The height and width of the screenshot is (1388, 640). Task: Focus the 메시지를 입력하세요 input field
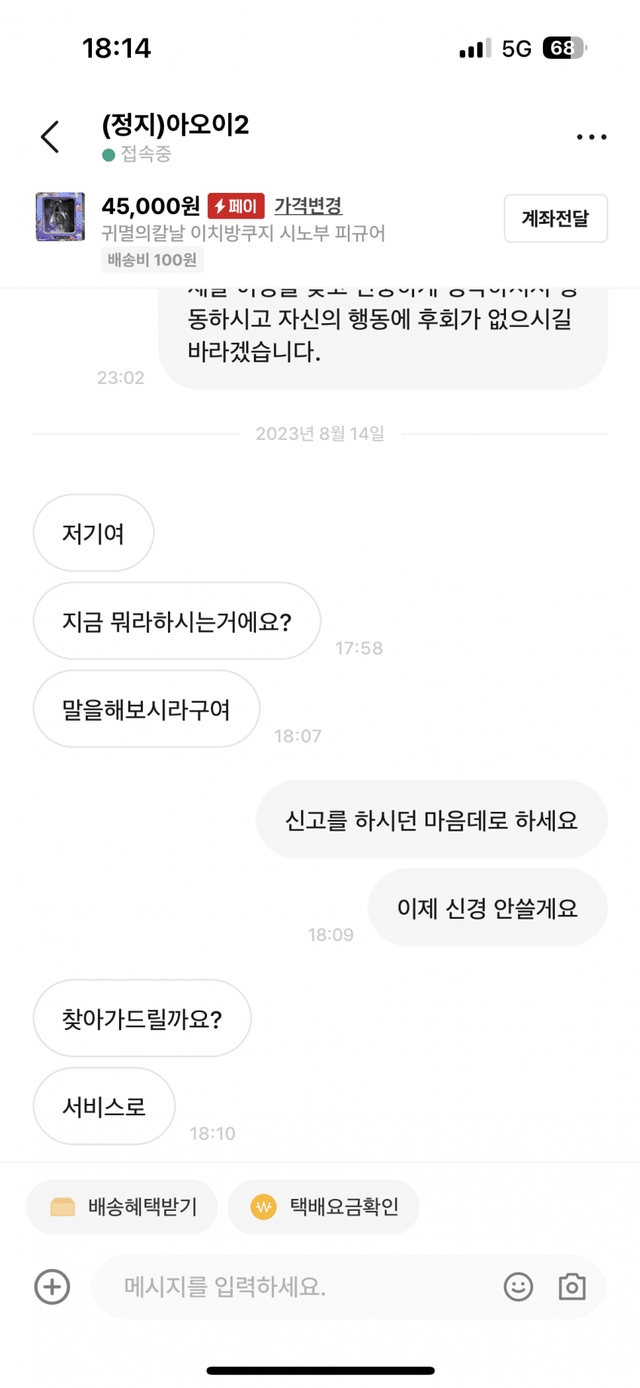coord(300,1286)
